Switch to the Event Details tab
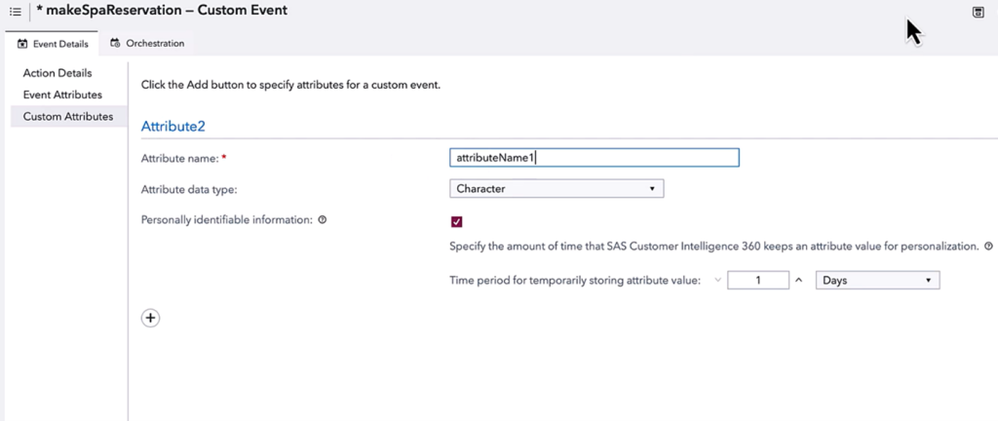 [x=53, y=44]
